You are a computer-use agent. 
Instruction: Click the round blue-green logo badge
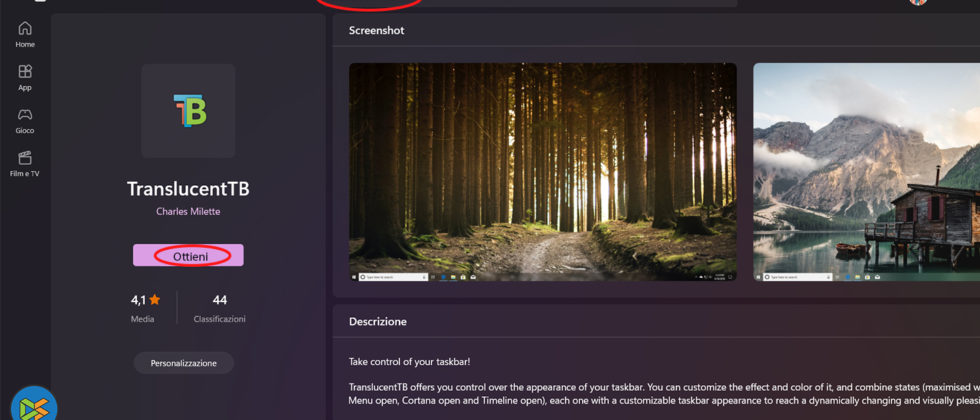point(34,404)
